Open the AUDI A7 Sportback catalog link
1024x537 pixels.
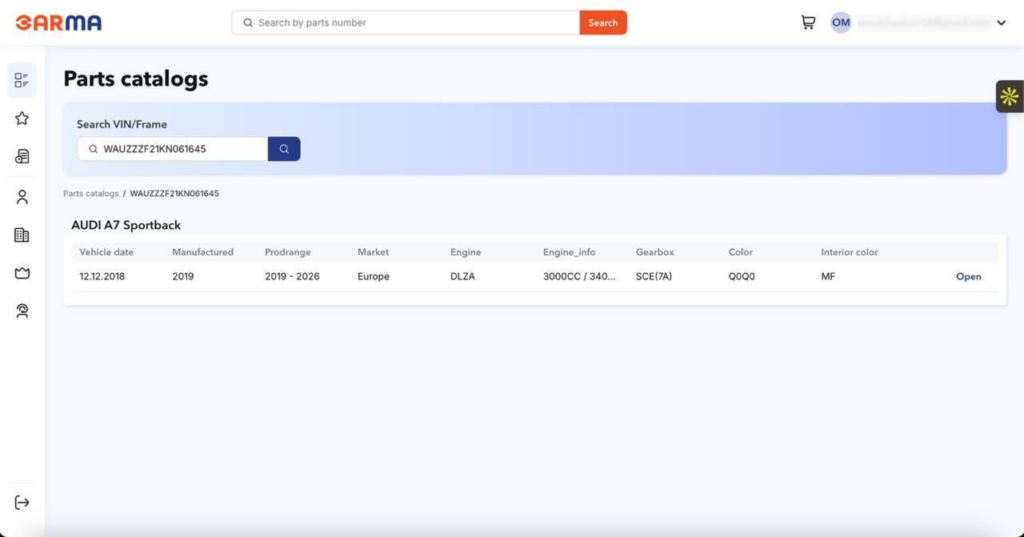pos(968,277)
